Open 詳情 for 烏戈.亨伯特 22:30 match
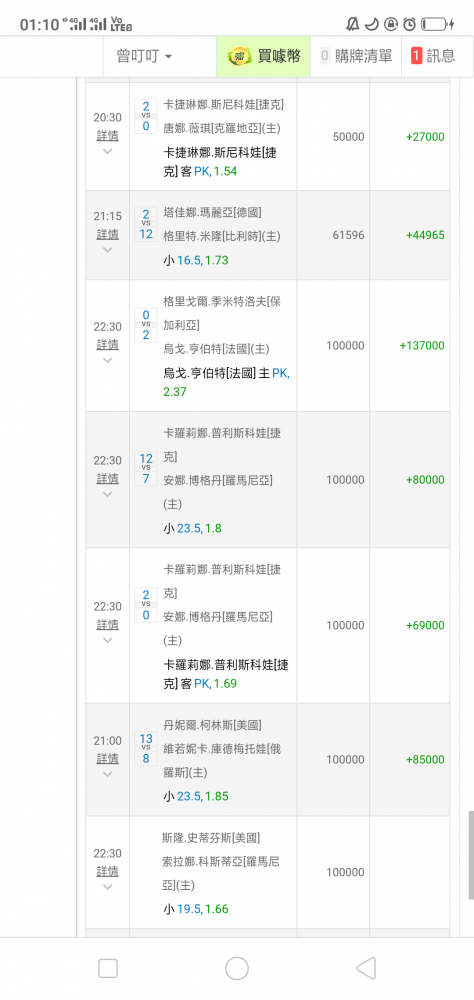 [107, 344]
